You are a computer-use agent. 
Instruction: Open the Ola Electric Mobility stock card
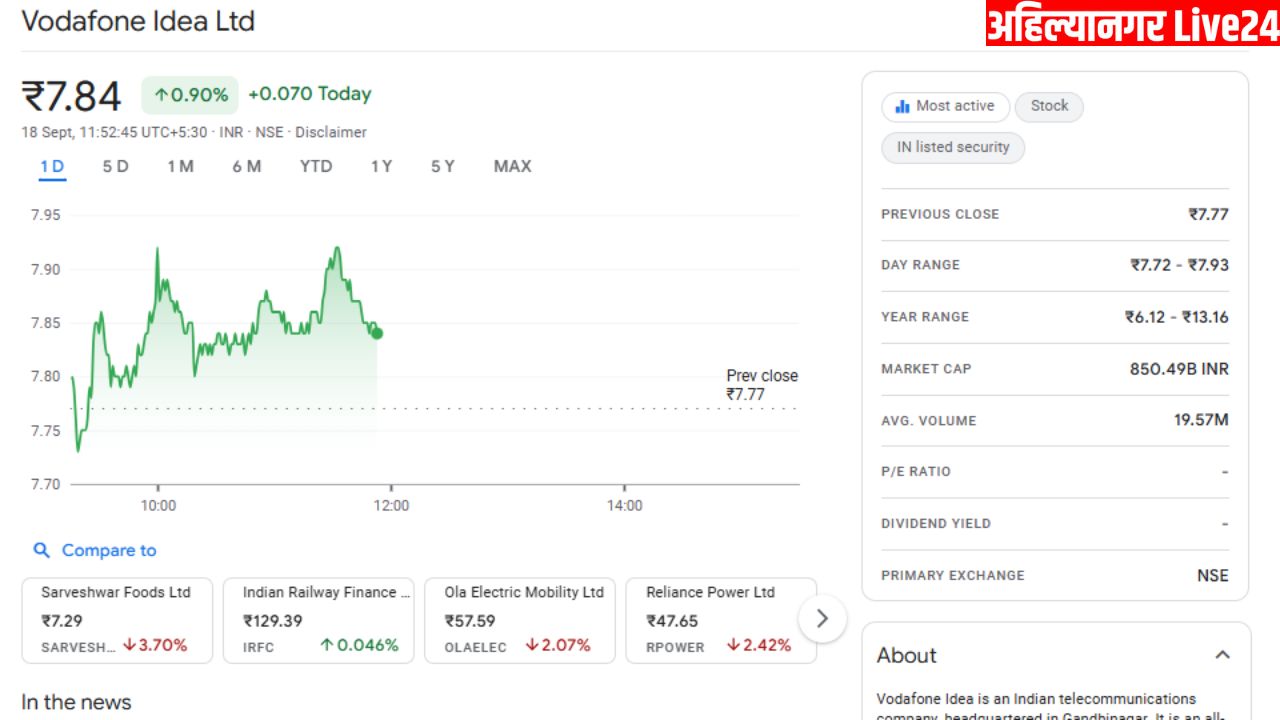(520, 620)
